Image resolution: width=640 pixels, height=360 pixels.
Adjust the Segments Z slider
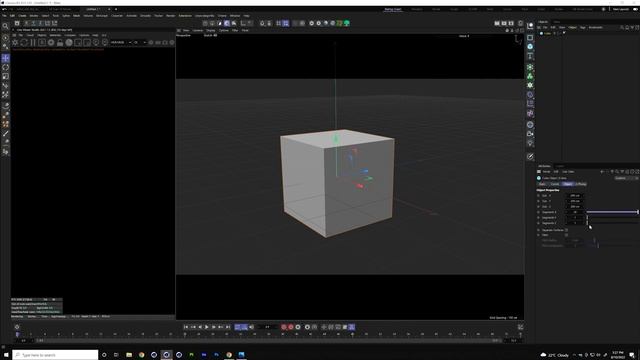[612, 223]
